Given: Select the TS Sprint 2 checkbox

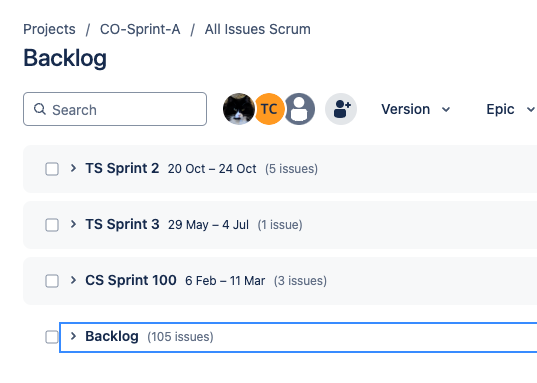Looking at the screenshot, I should pyautogui.click(x=52, y=169).
